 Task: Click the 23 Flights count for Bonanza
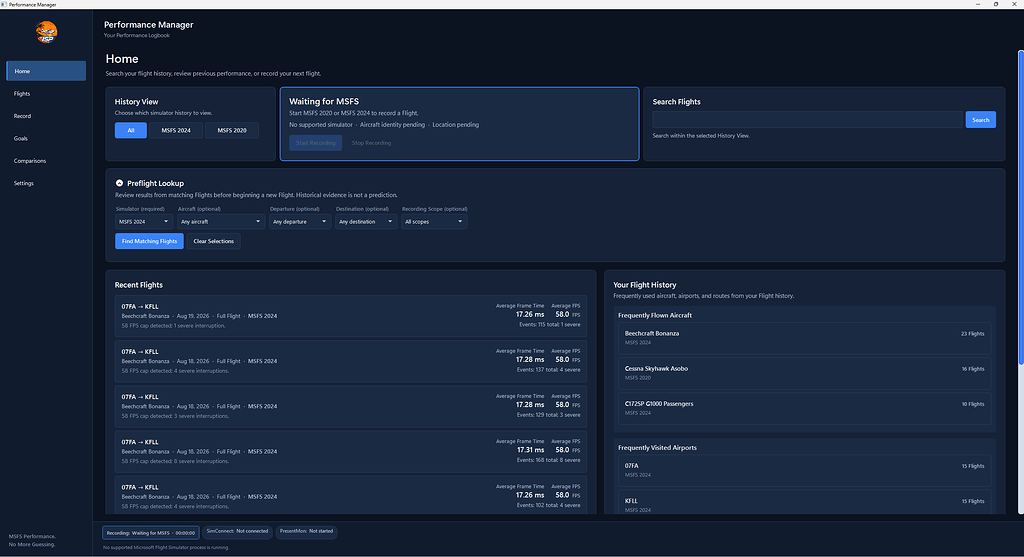pyautogui.click(x=972, y=334)
